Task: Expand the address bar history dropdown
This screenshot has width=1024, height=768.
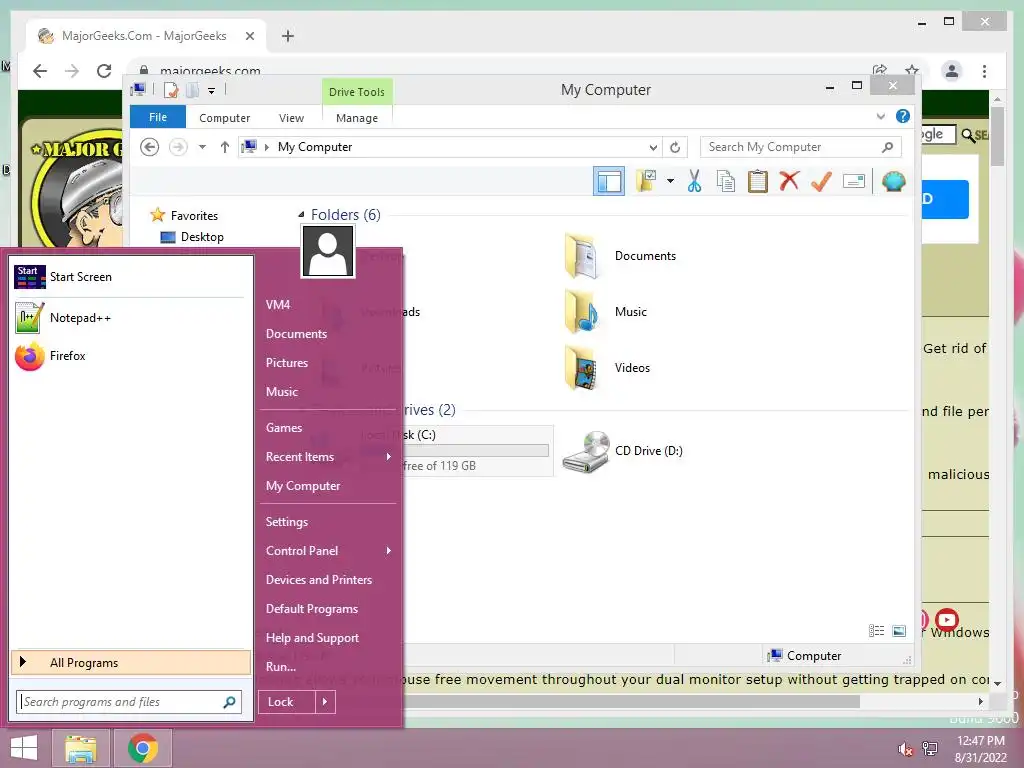Action: tap(652, 148)
